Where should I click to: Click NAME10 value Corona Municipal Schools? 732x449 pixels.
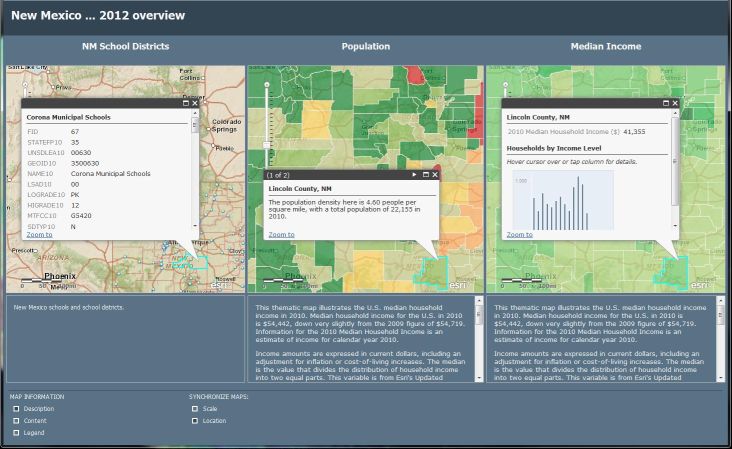click(x=111, y=174)
